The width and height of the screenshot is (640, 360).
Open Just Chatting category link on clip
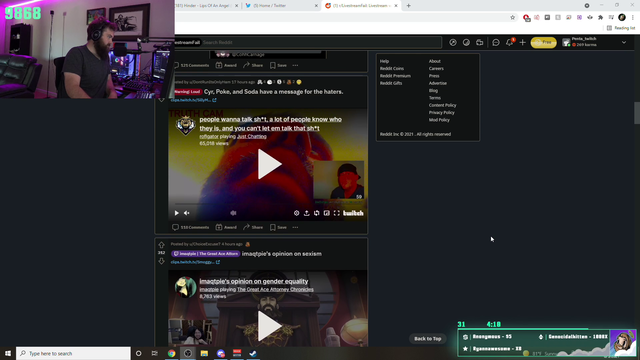pyautogui.click(x=252, y=136)
